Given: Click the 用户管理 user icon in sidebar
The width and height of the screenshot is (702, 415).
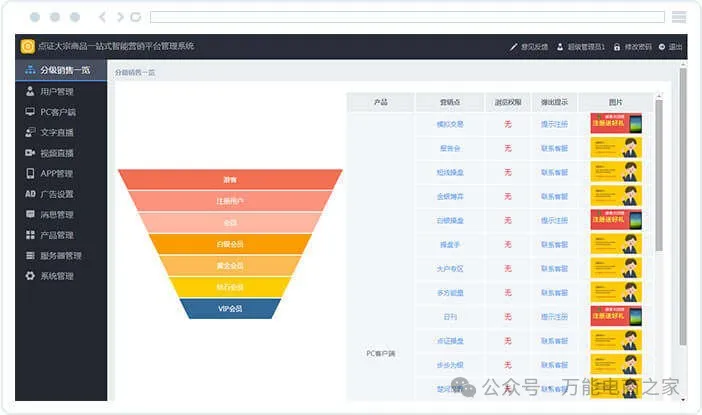Looking at the screenshot, I should [30, 91].
